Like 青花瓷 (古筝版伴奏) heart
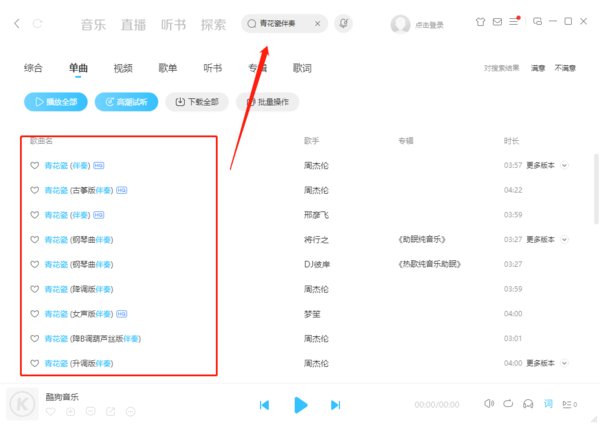Viewport: 600px width, 424px height. pos(34,190)
